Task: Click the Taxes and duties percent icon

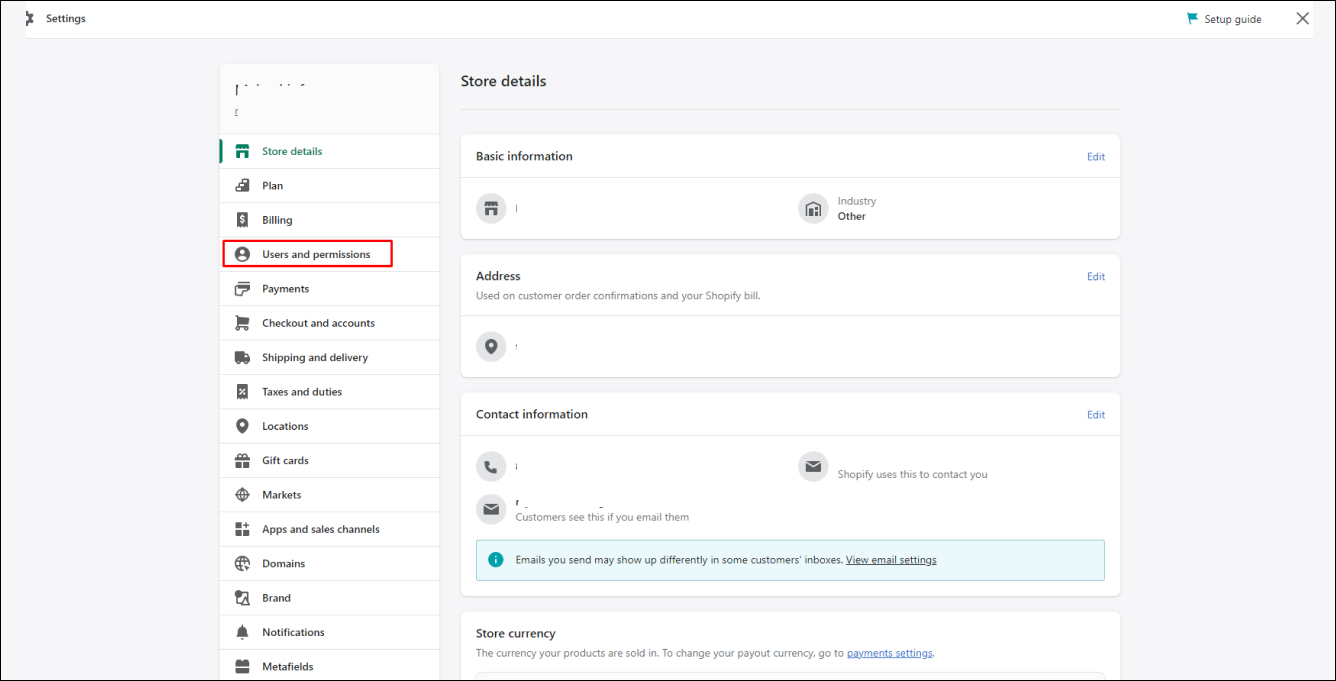Action: [x=242, y=392]
